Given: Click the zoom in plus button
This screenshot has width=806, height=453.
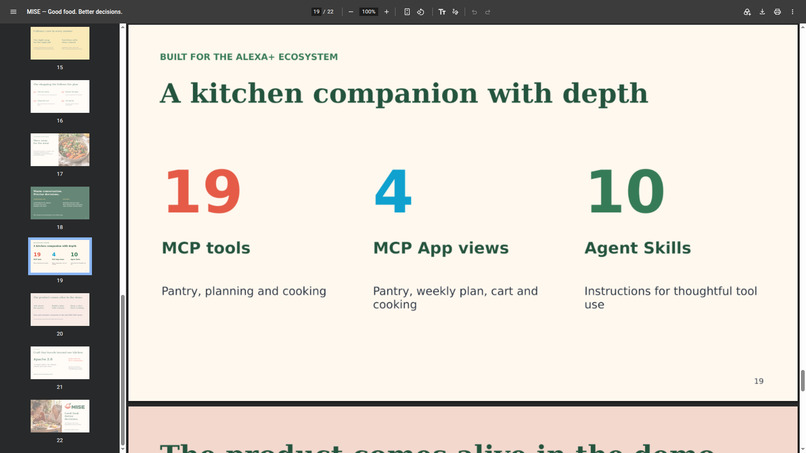Looking at the screenshot, I should 387,12.
